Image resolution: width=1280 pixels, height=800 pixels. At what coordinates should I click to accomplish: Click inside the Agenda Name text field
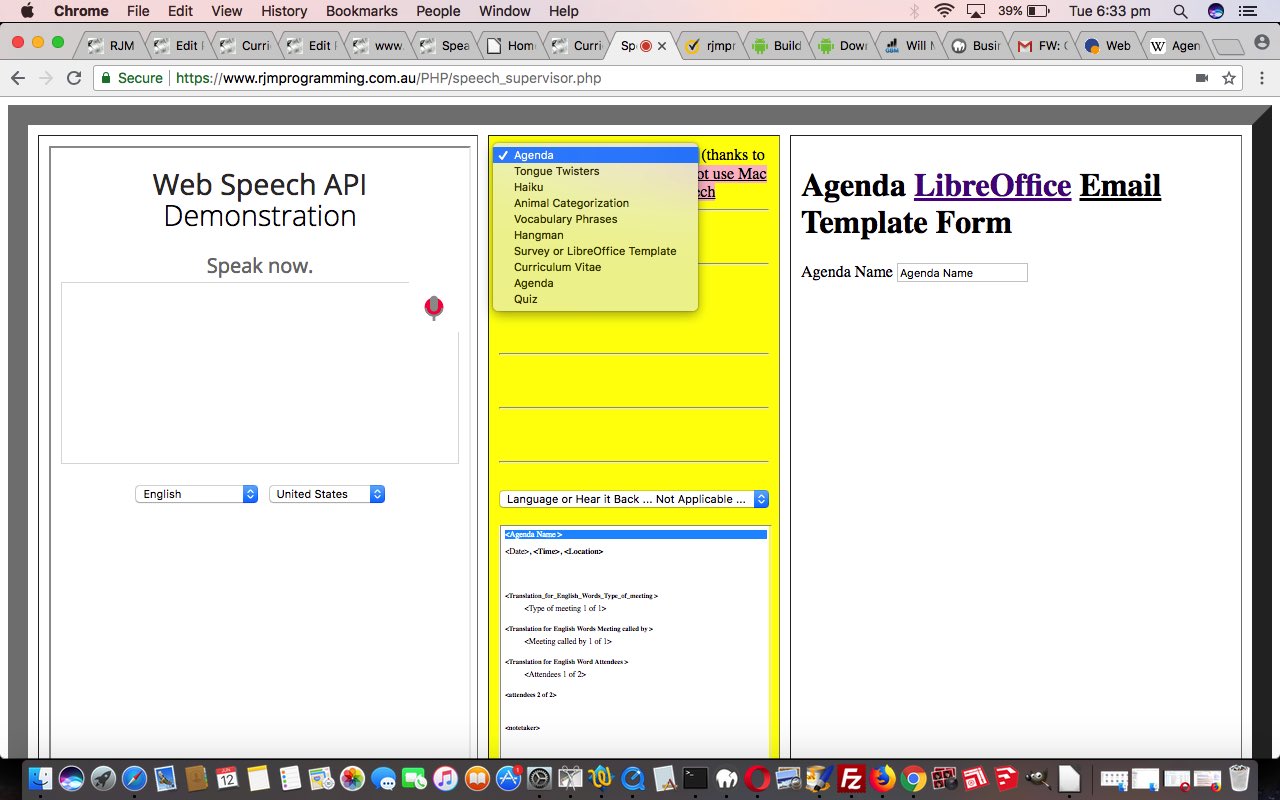point(961,272)
